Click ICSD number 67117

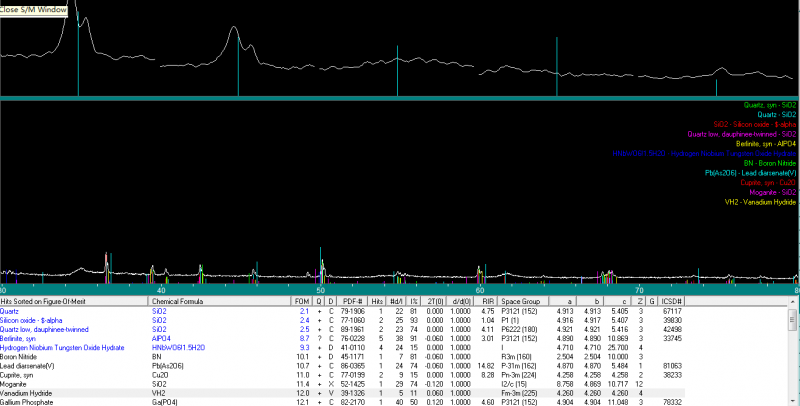[672, 311]
